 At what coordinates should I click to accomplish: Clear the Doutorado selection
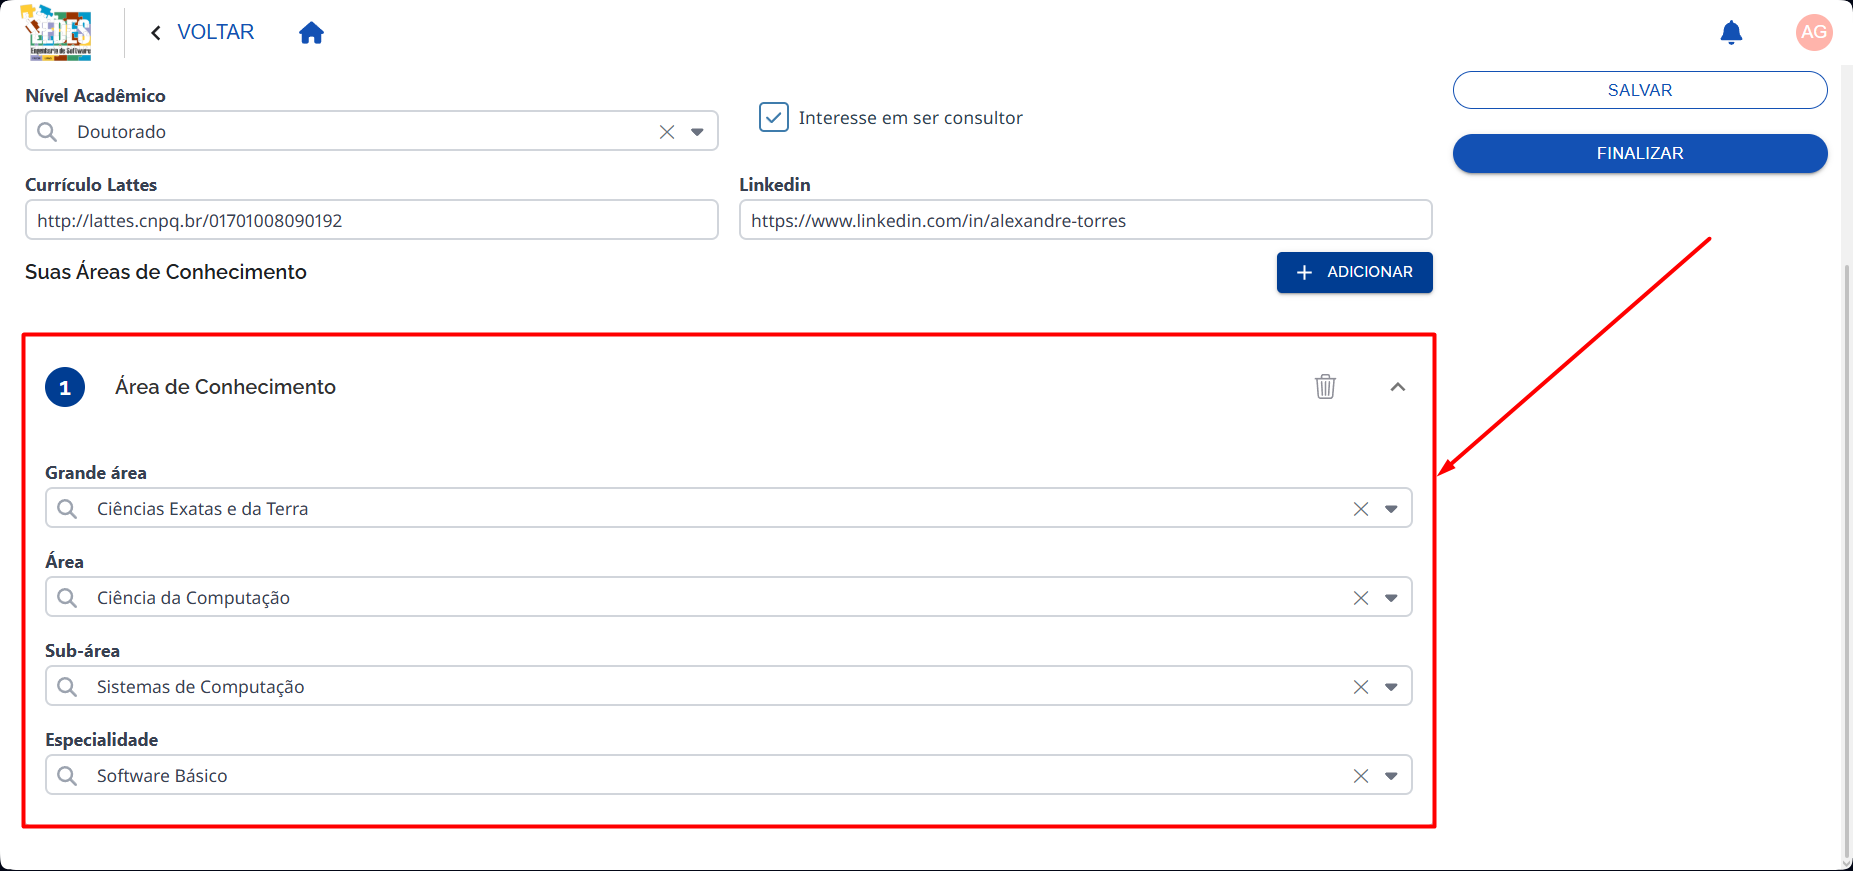click(667, 132)
